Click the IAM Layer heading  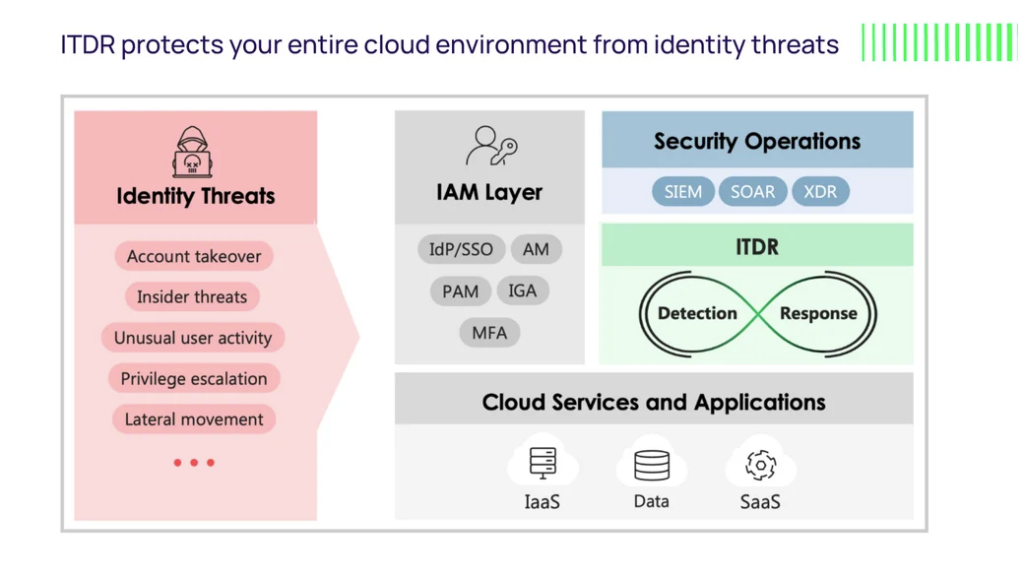[x=489, y=192]
